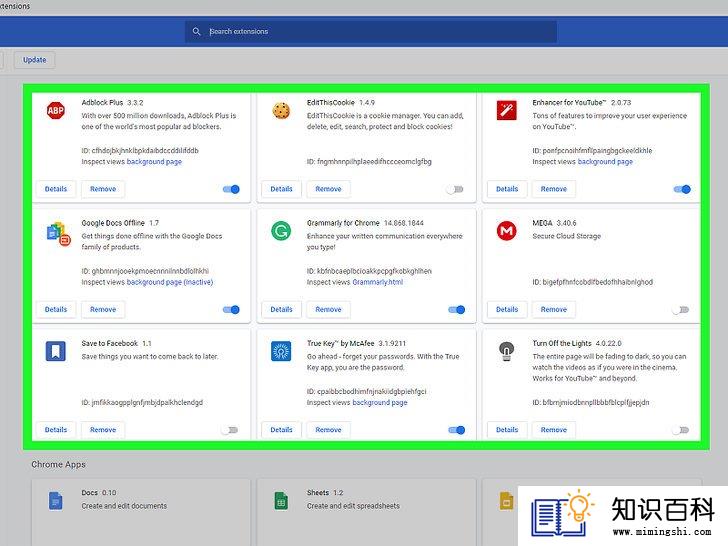Click the MEGA red M icon
Image resolution: width=728 pixels, height=546 pixels.
coord(507,231)
